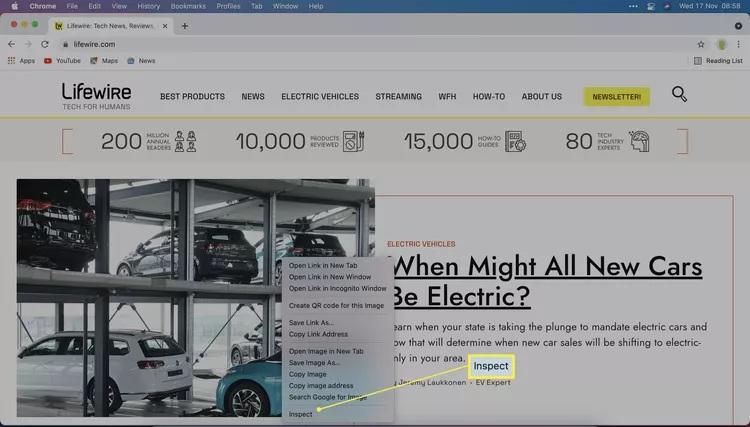
Task: Open the Chrome application menu
Action: click(x=43, y=6)
